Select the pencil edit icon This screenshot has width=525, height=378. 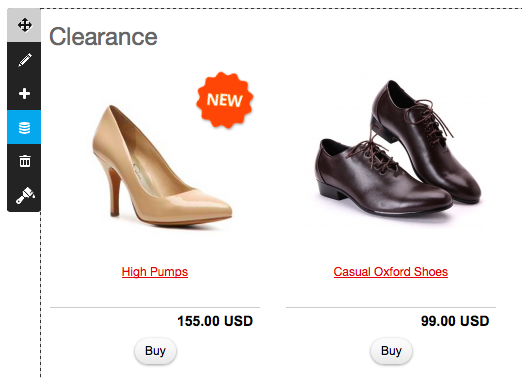pos(24,60)
